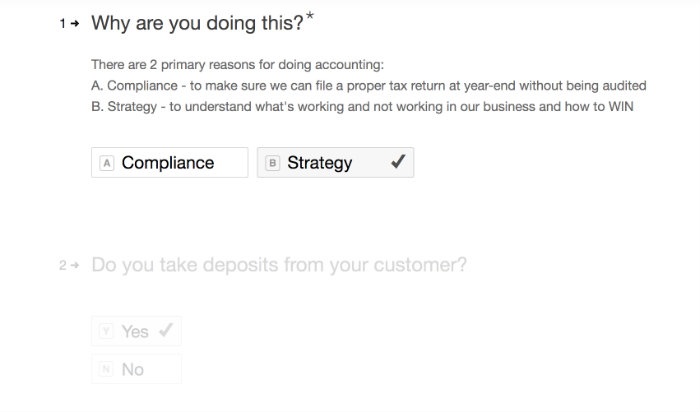Jump to the customer deposits question heading
Image resolution: width=700 pixels, height=412 pixels.
278,265
